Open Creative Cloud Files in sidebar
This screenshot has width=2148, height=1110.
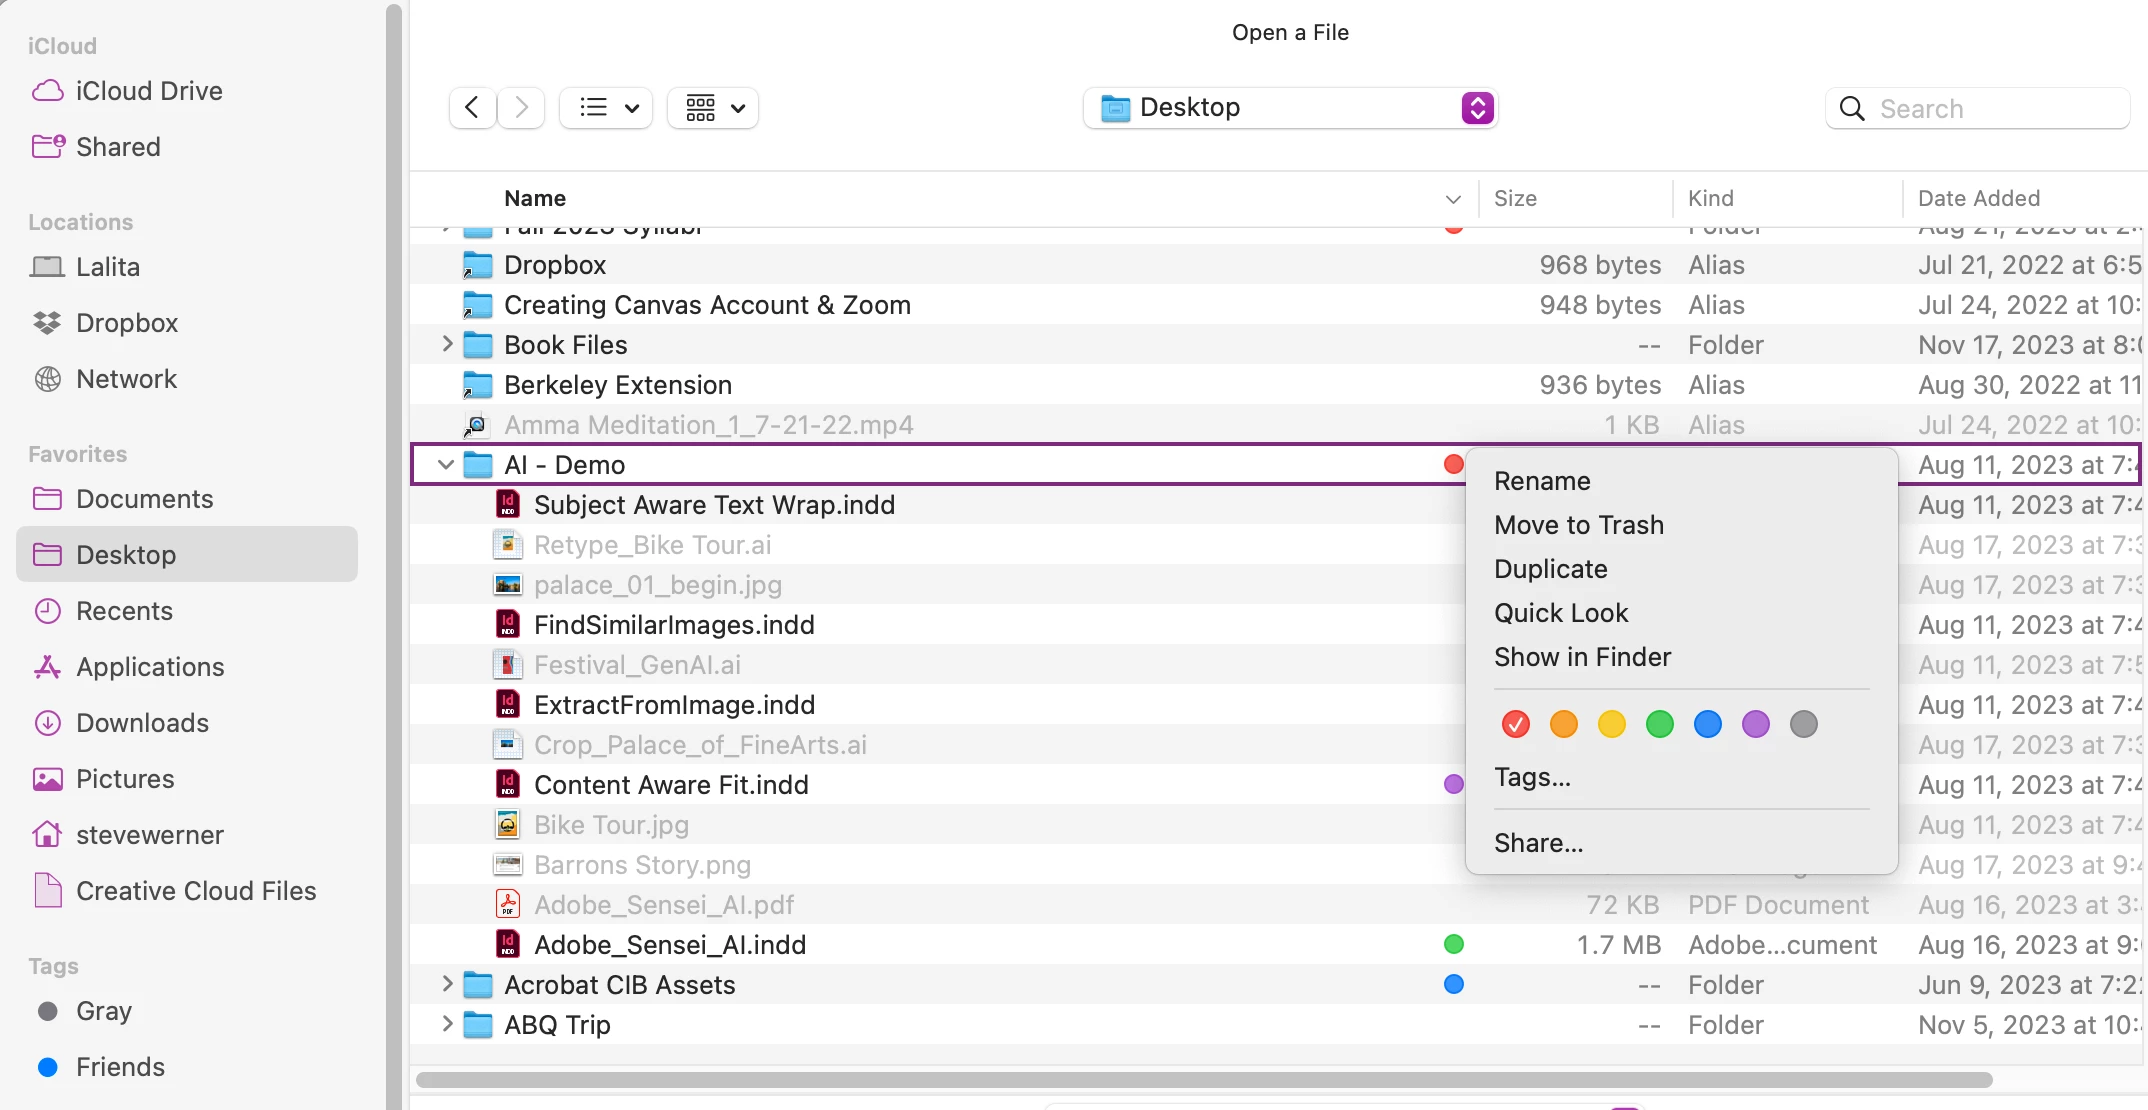pyautogui.click(x=195, y=891)
